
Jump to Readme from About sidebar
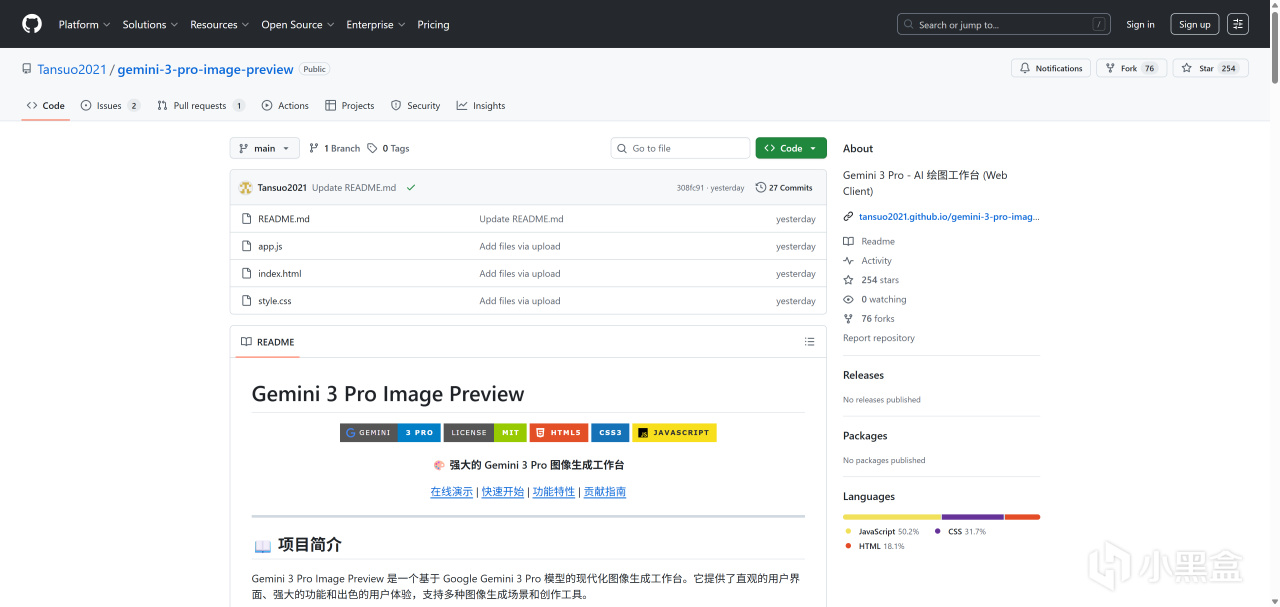pos(869,241)
